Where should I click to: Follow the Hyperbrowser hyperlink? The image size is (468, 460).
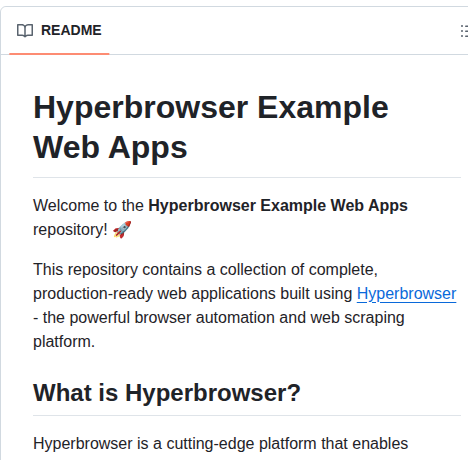pos(406,294)
